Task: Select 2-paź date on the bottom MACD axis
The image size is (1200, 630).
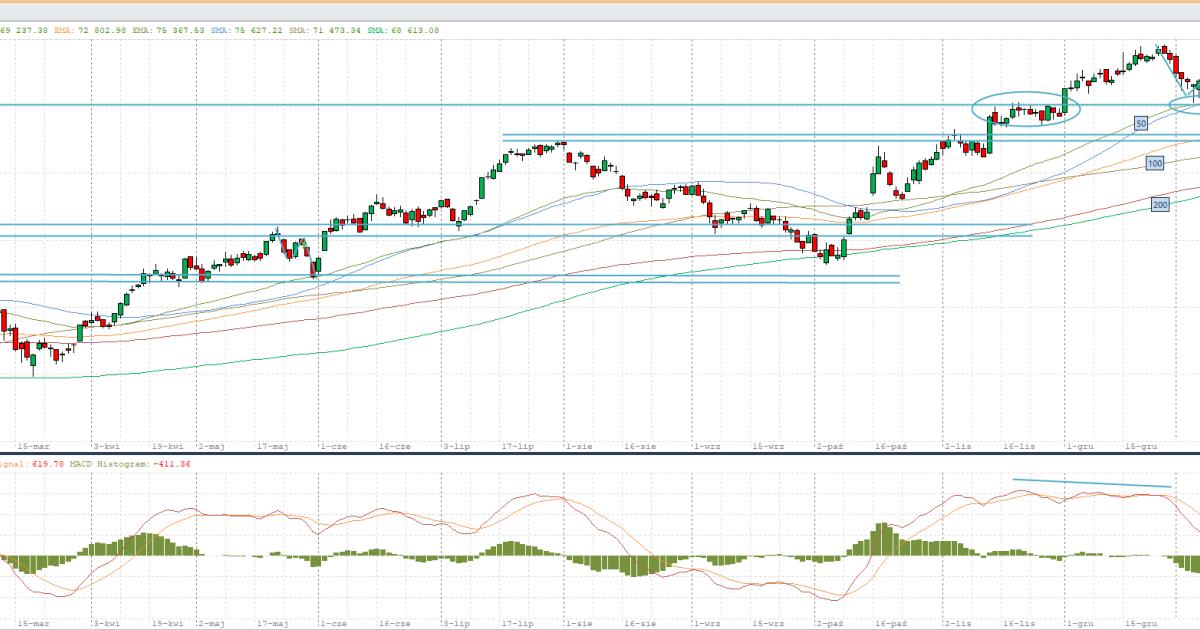Action: point(829,623)
